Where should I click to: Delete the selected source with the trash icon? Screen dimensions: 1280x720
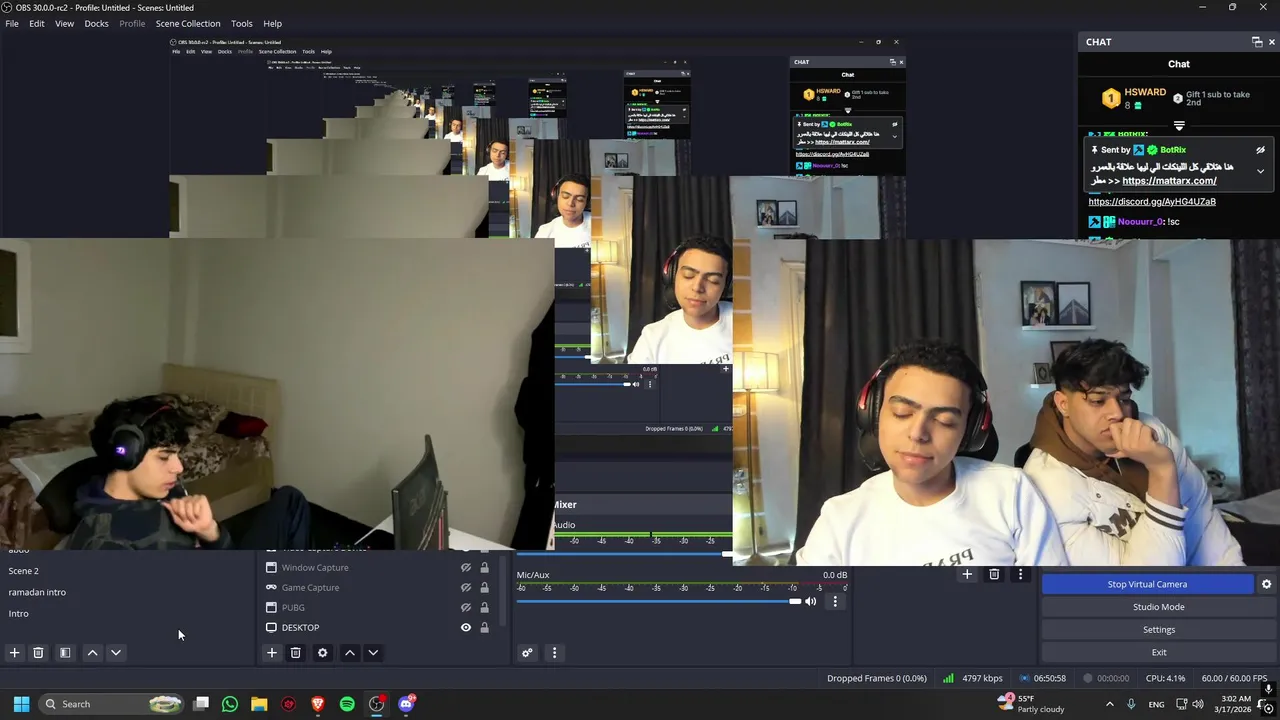pyautogui.click(x=295, y=653)
